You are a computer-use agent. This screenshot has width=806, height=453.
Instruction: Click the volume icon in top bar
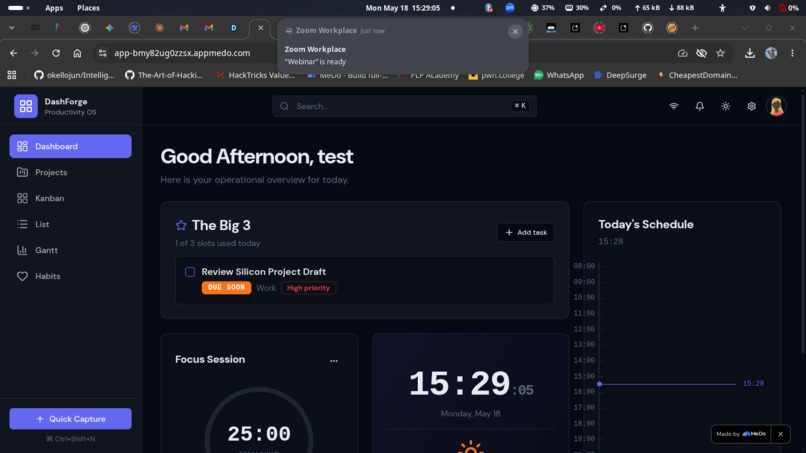[x=767, y=8]
